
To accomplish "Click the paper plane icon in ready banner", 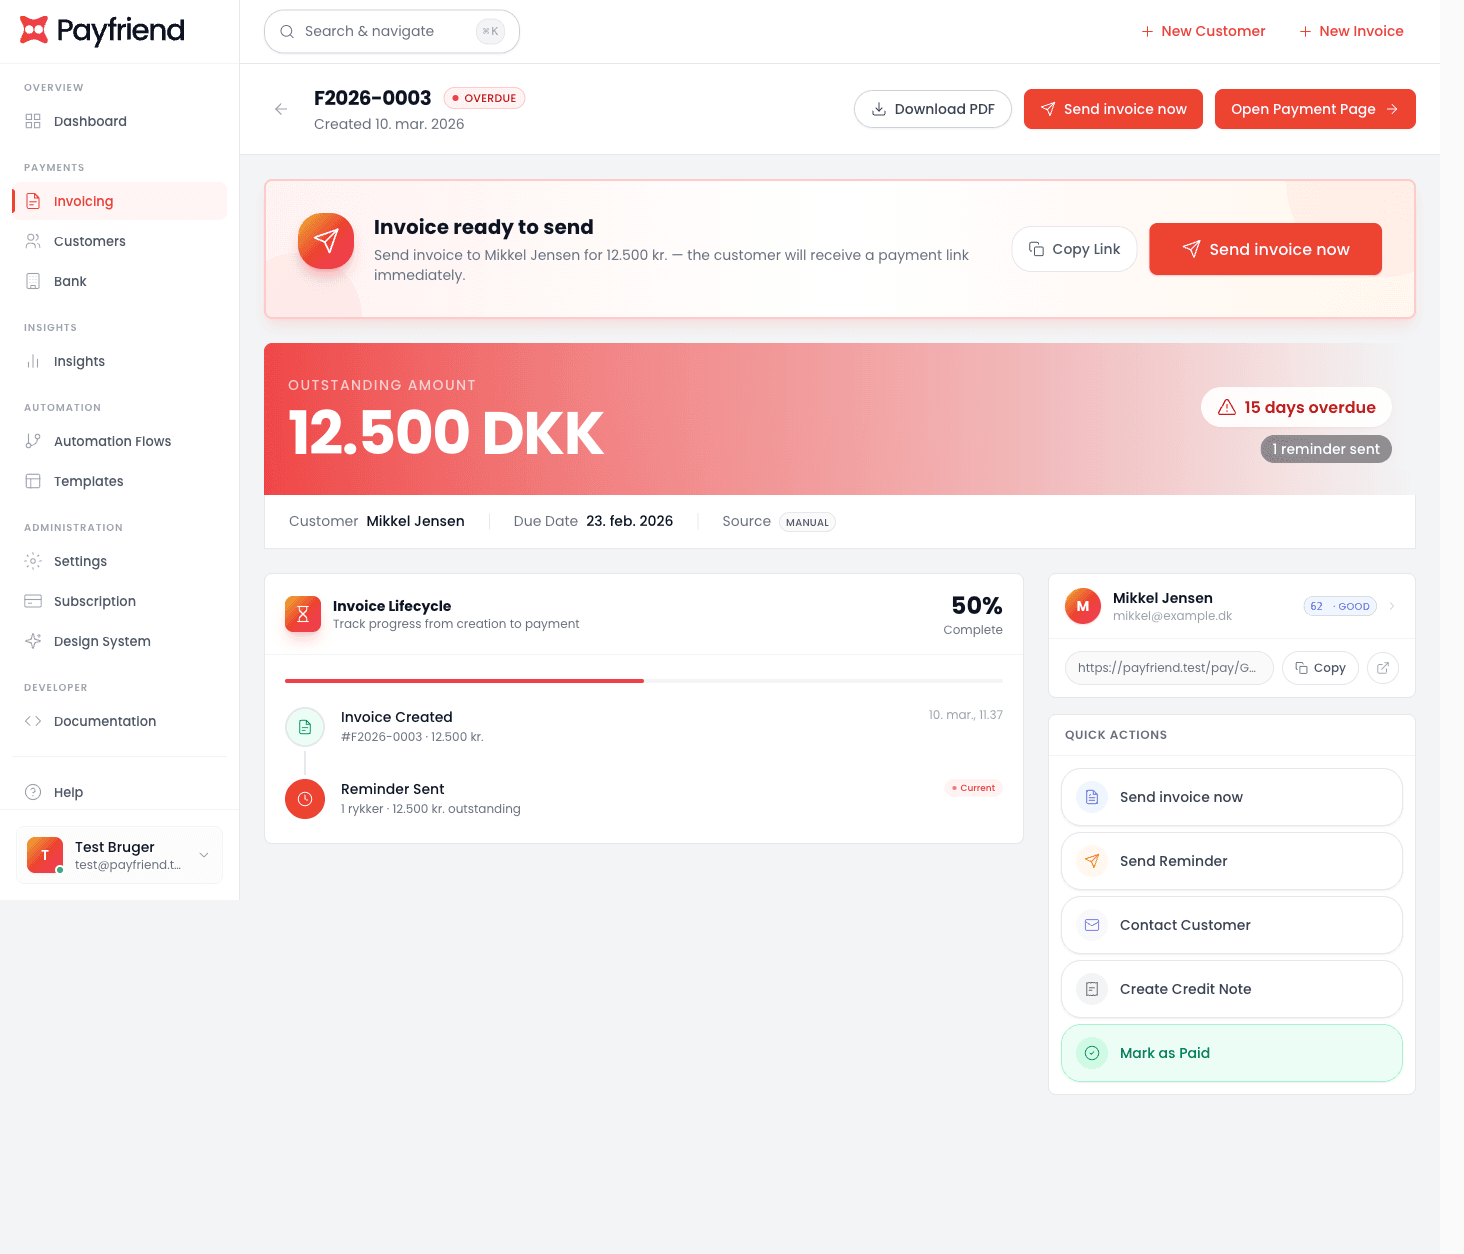I will point(326,241).
